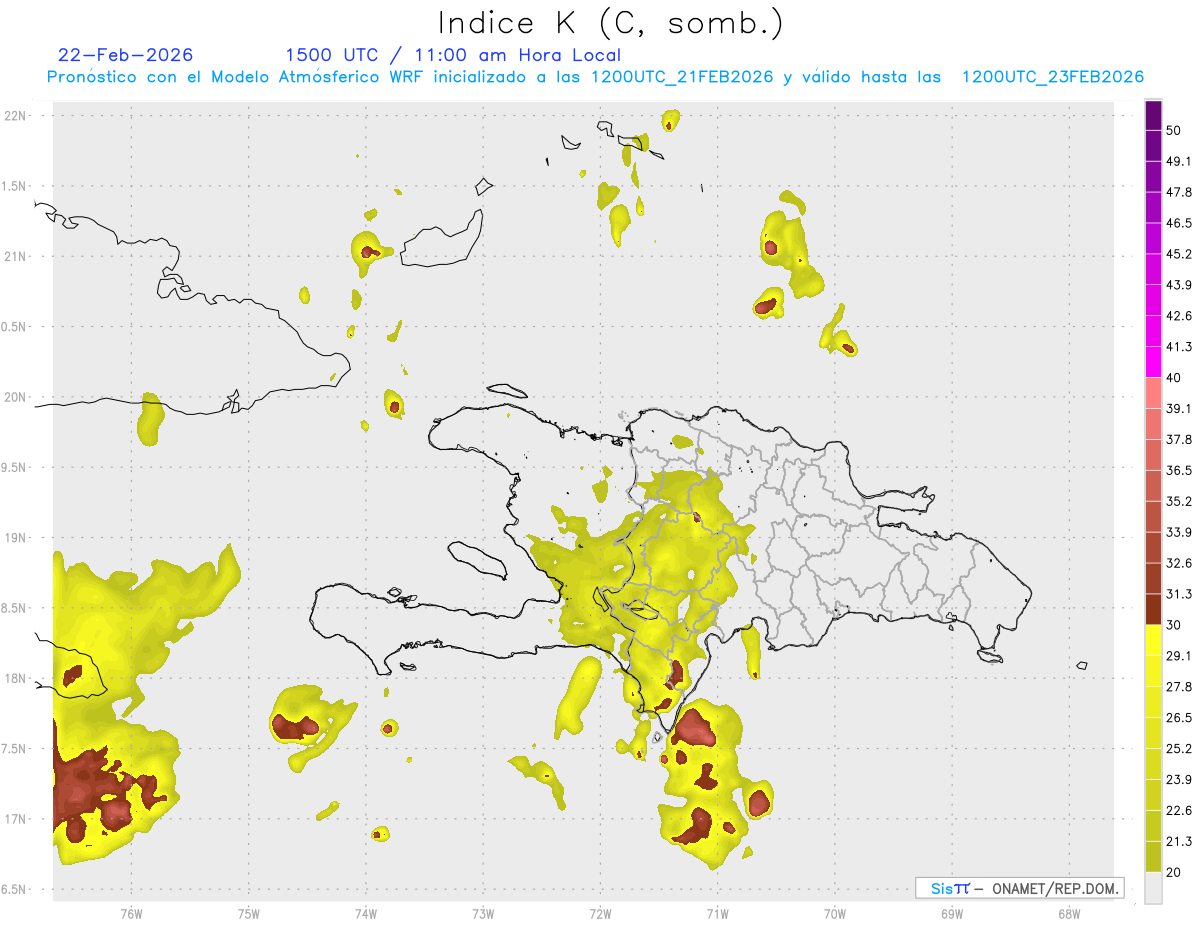Click the "25.2" color scale label
This screenshot has width=1200, height=927.
[1179, 749]
